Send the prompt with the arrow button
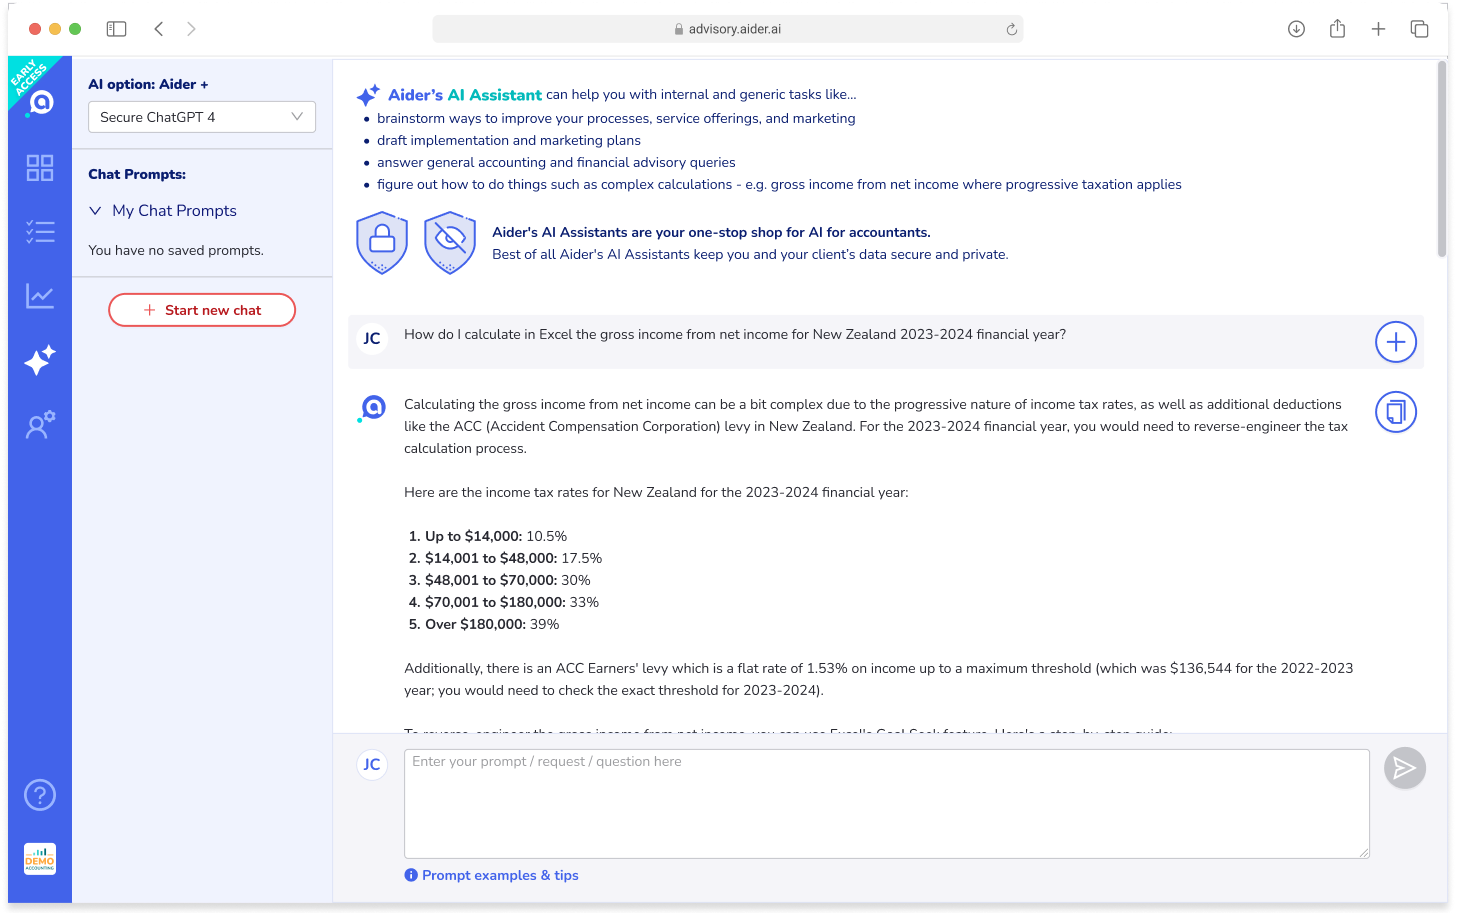The width and height of the screenshot is (1457, 913). click(x=1404, y=768)
